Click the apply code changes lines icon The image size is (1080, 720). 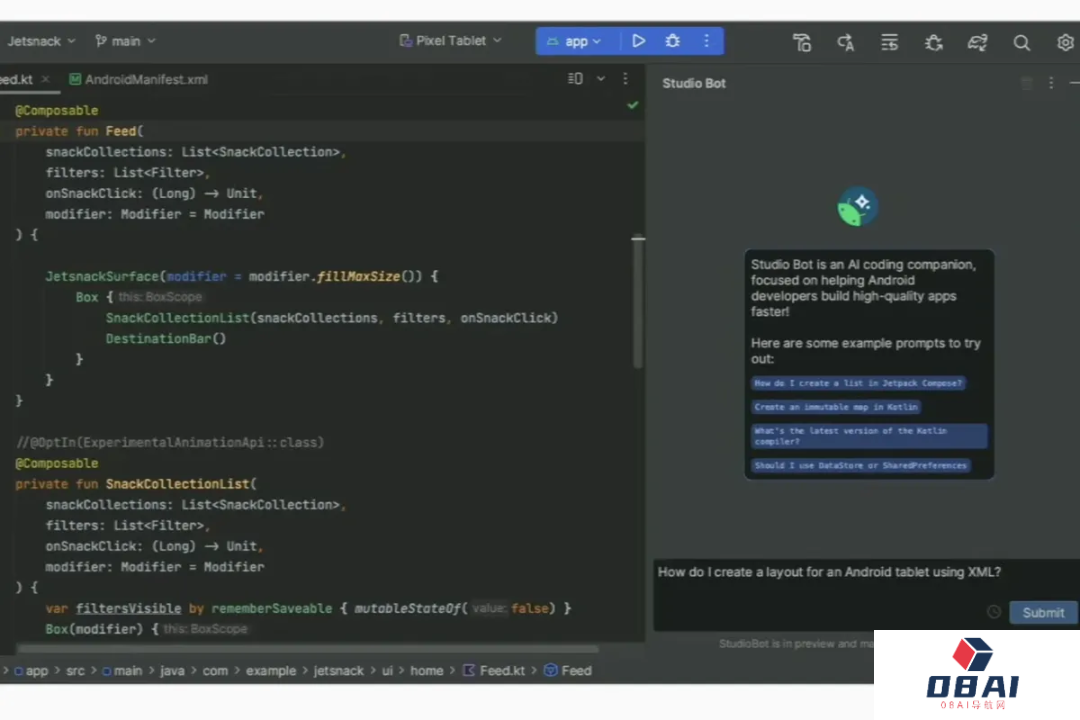tap(889, 43)
